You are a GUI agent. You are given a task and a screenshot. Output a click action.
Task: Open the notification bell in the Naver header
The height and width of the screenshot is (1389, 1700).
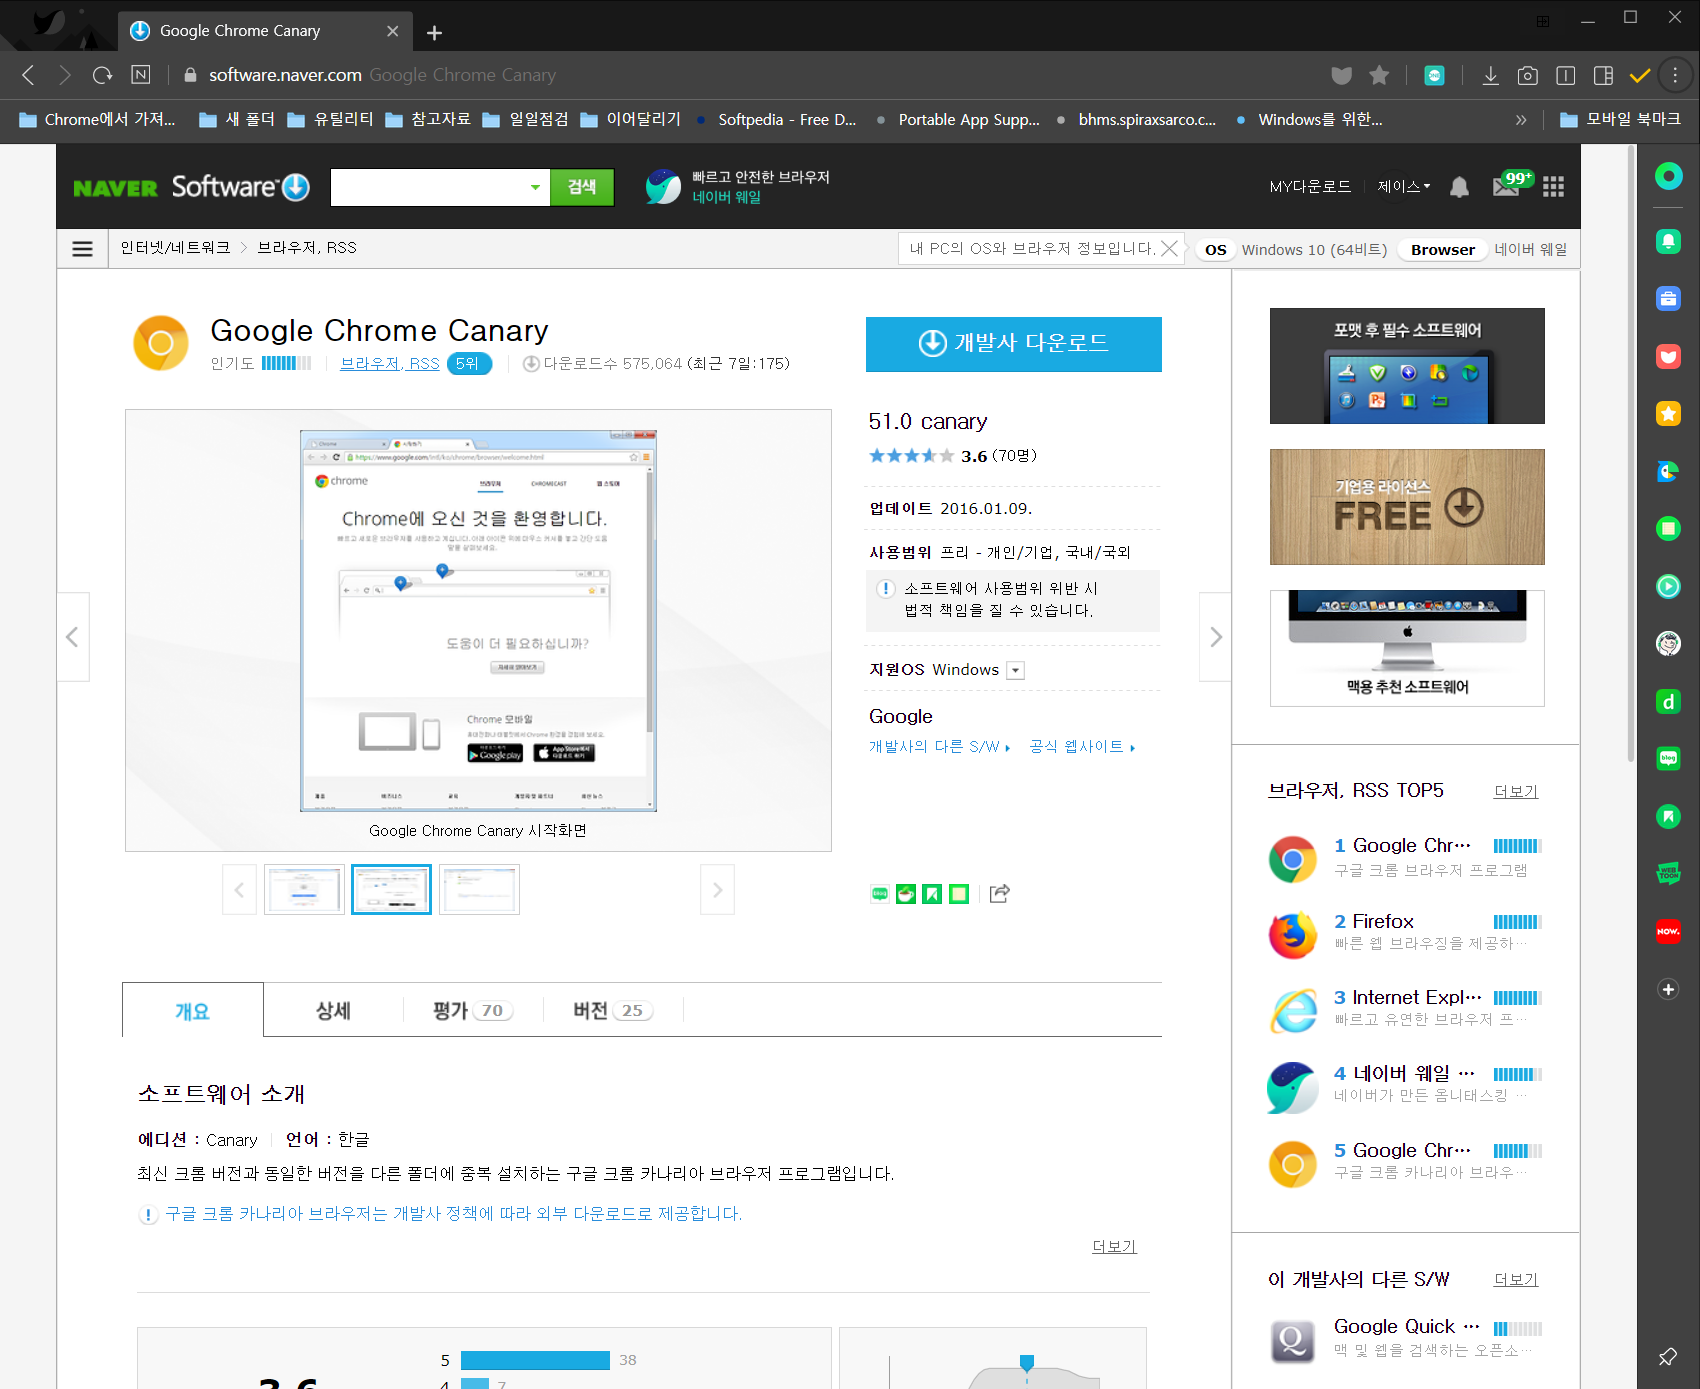click(x=1459, y=187)
